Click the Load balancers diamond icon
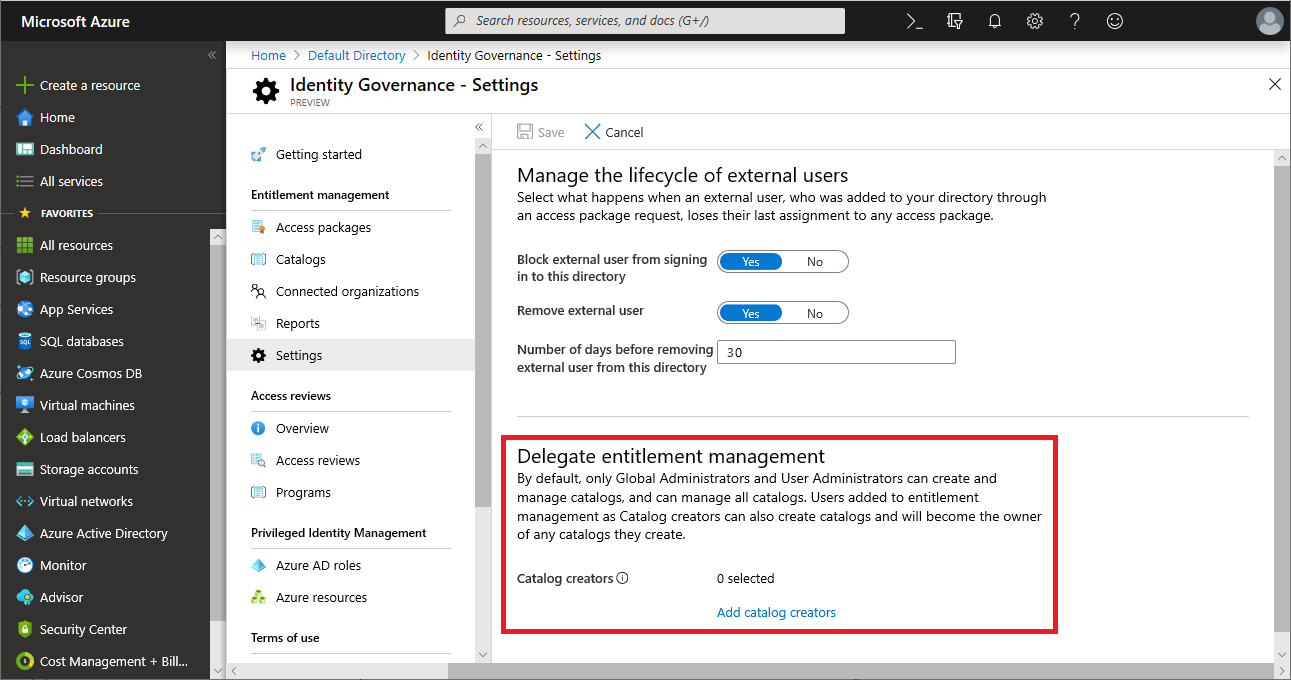The height and width of the screenshot is (680, 1291). pos(25,437)
